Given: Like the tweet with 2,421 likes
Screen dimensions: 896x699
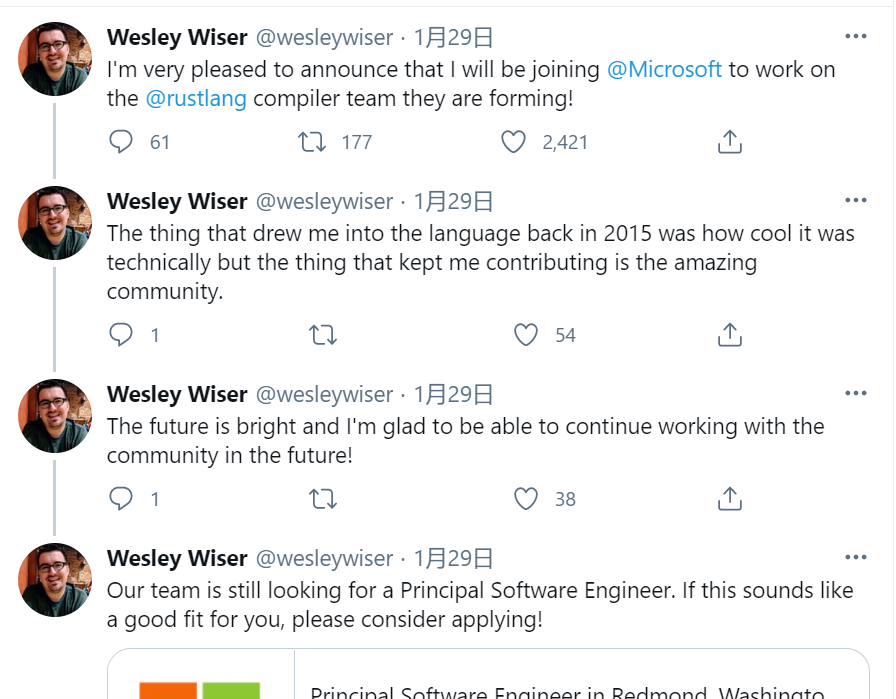Looking at the screenshot, I should click(x=513, y=142).
